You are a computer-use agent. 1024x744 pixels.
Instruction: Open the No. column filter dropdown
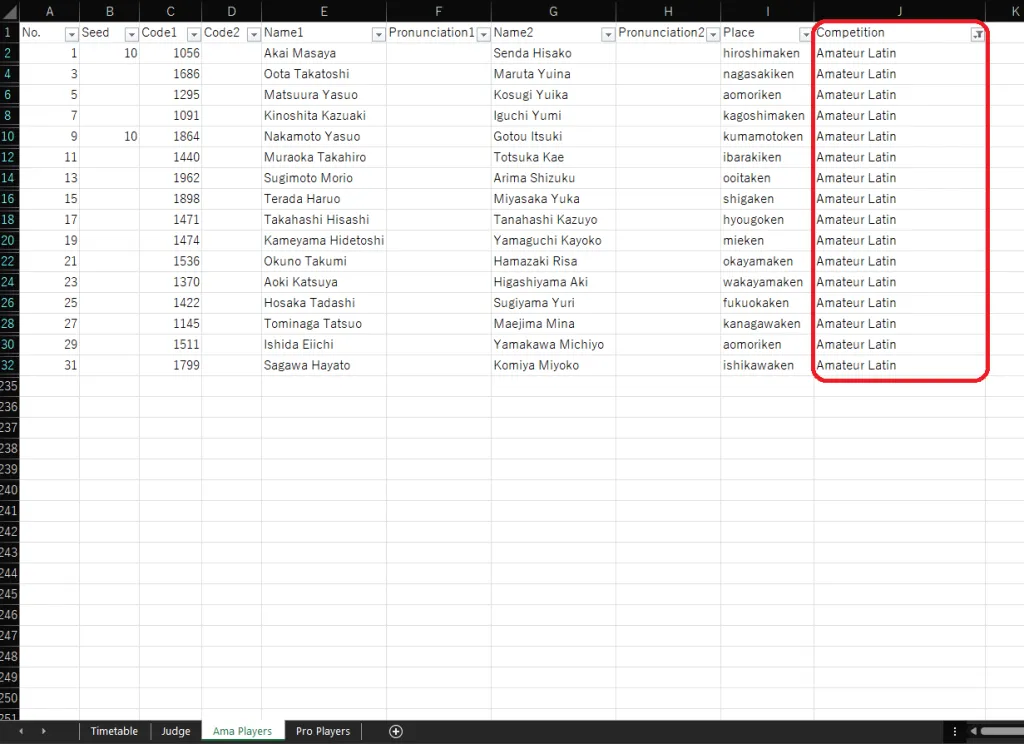click(71, 34)
